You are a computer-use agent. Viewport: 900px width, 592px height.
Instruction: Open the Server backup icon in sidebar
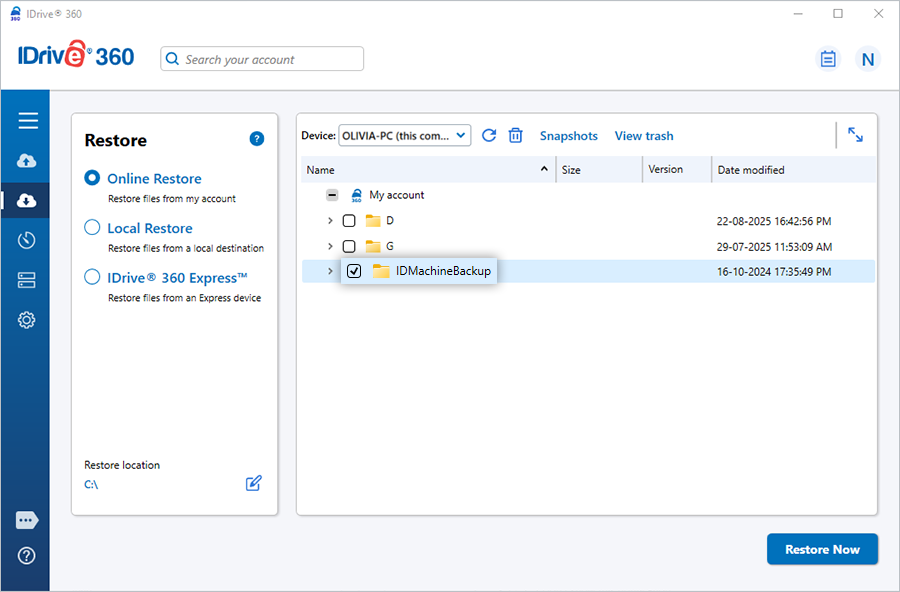(x=27, y=280)
